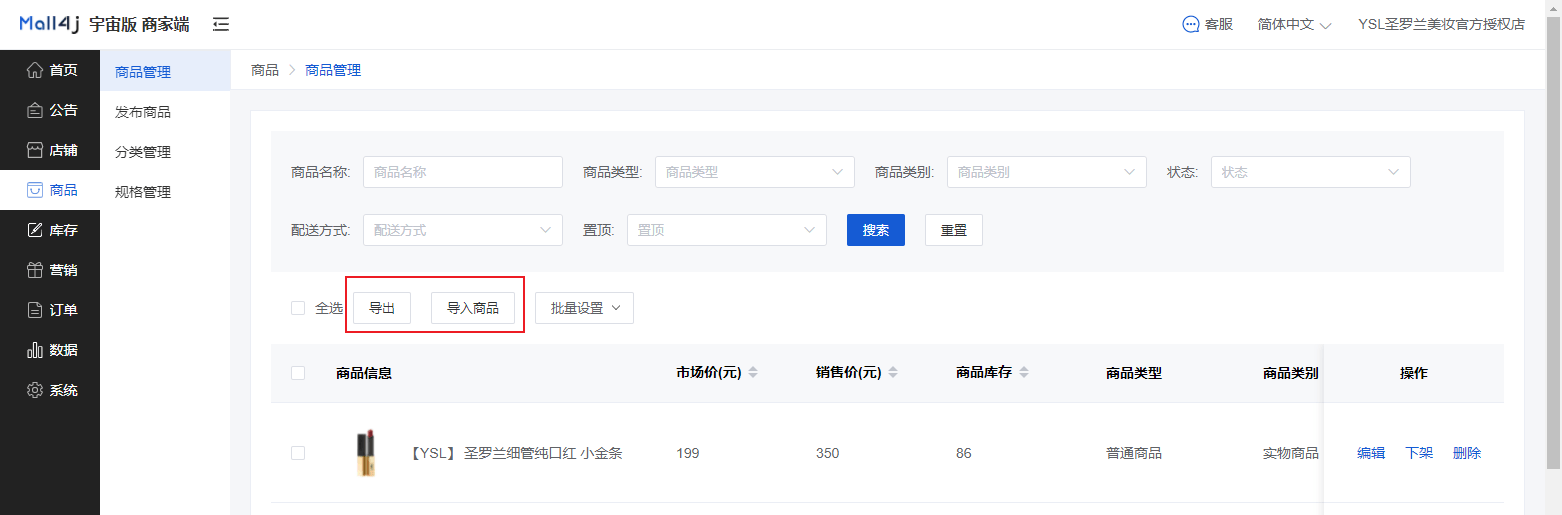
Task: Click the bar chart icon for 数据
Action: tap(35, 350)
